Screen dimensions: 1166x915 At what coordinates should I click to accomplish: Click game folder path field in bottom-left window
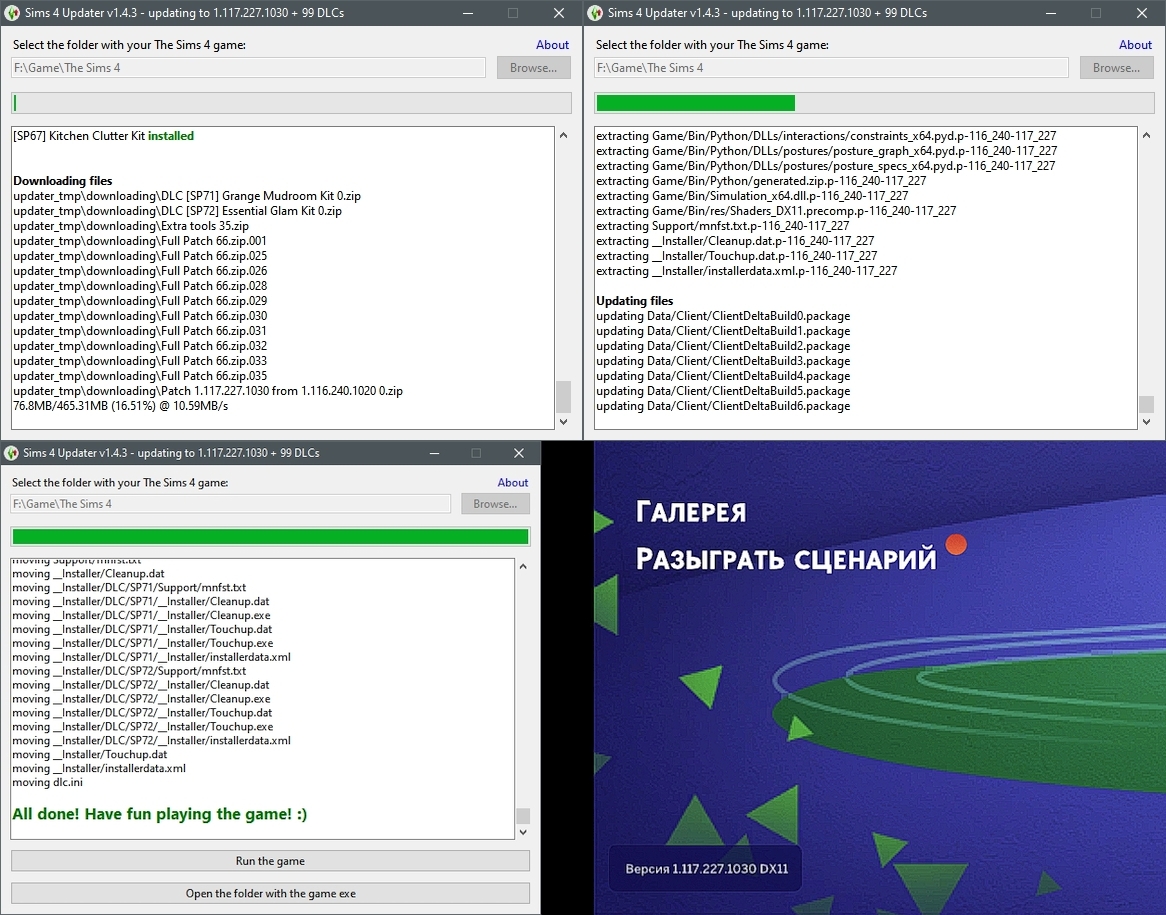point(231,504)
